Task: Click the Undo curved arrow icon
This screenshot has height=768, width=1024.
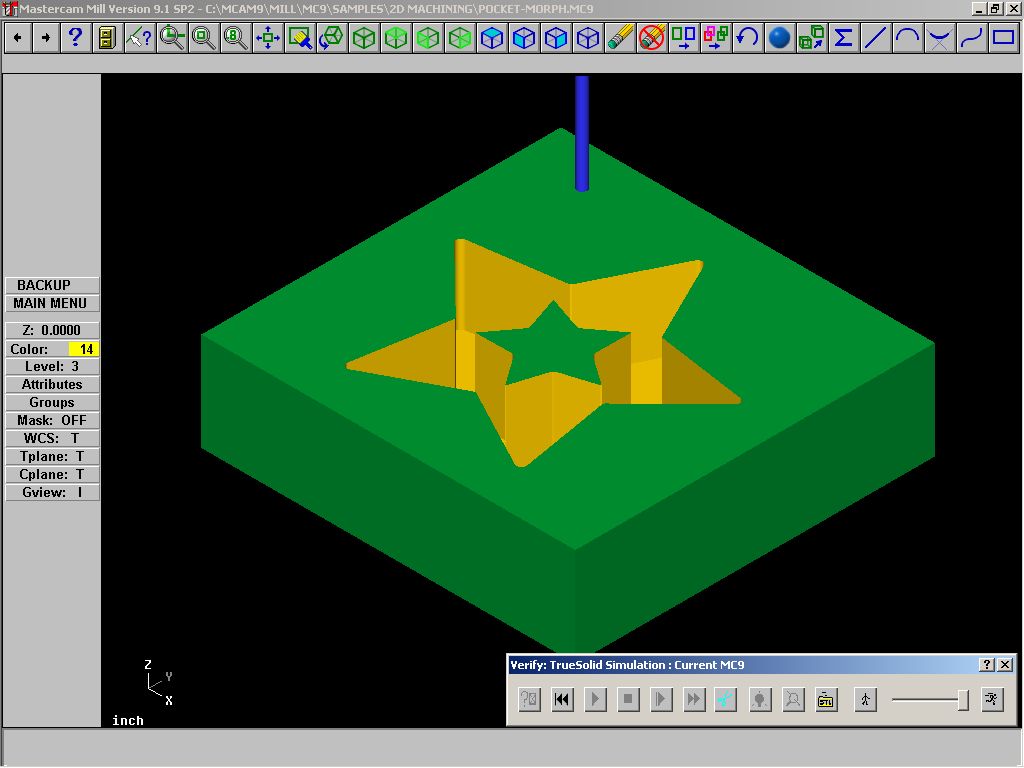Action: click(x=748, y=38)
